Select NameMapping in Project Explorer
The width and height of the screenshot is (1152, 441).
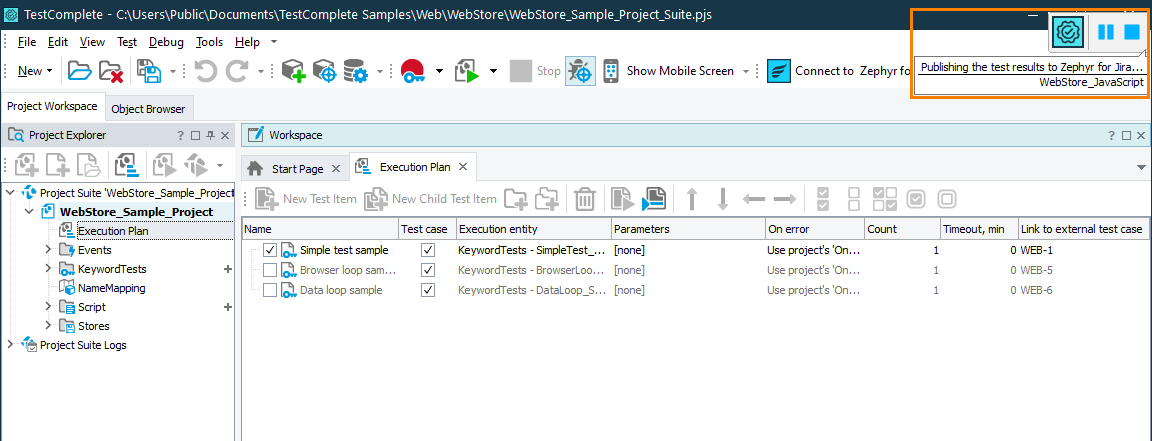coord(111,288)
